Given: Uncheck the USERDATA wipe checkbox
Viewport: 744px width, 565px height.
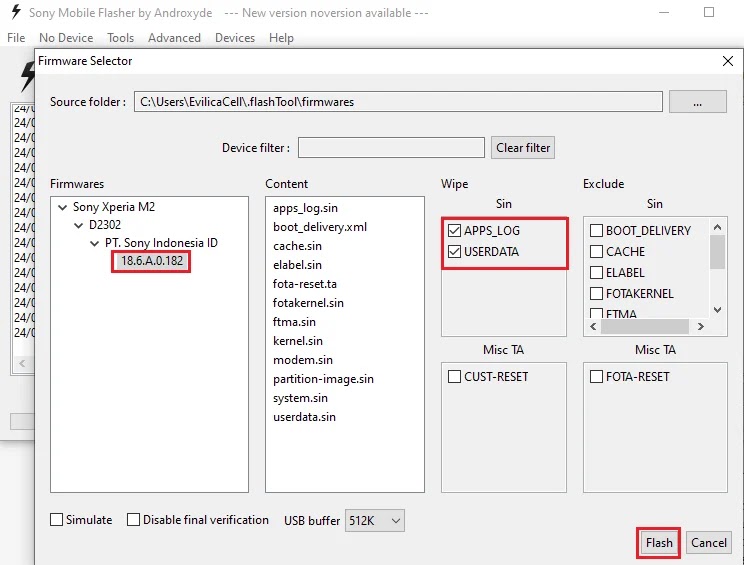Looking at the screenshot, I should coord(456,252).
